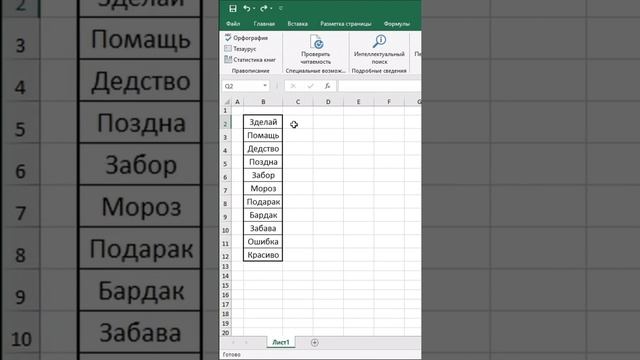Viewport: 640px width, 360px height.
Task: Select cell containing Подарак
Action: [x=263, y=202]
